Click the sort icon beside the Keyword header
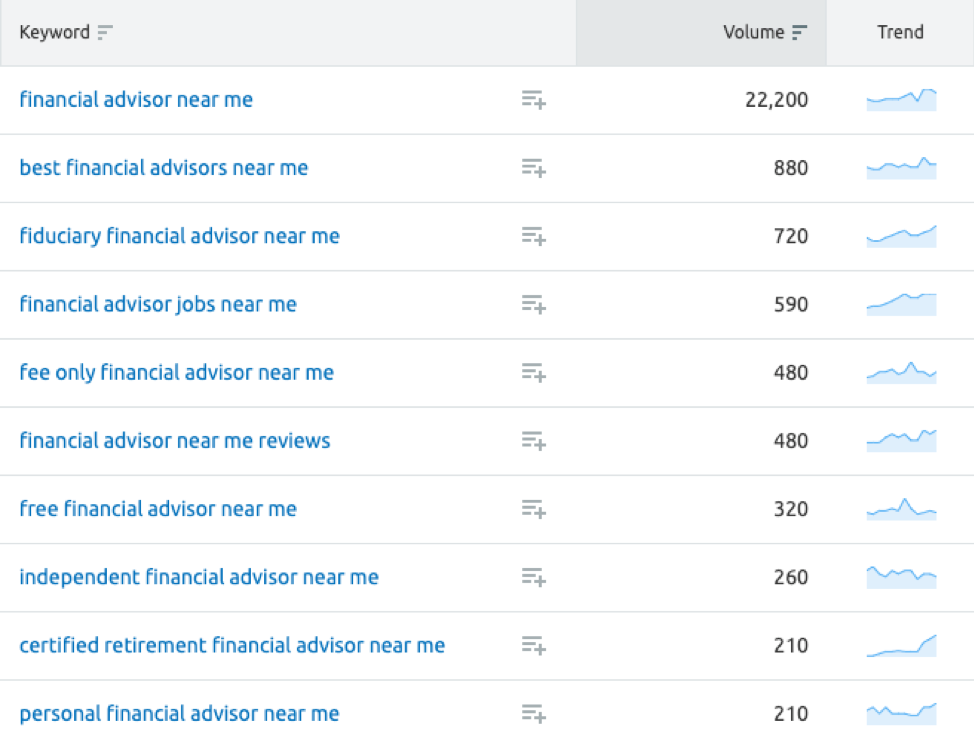The image size is (974, 745). pos(103,32)
